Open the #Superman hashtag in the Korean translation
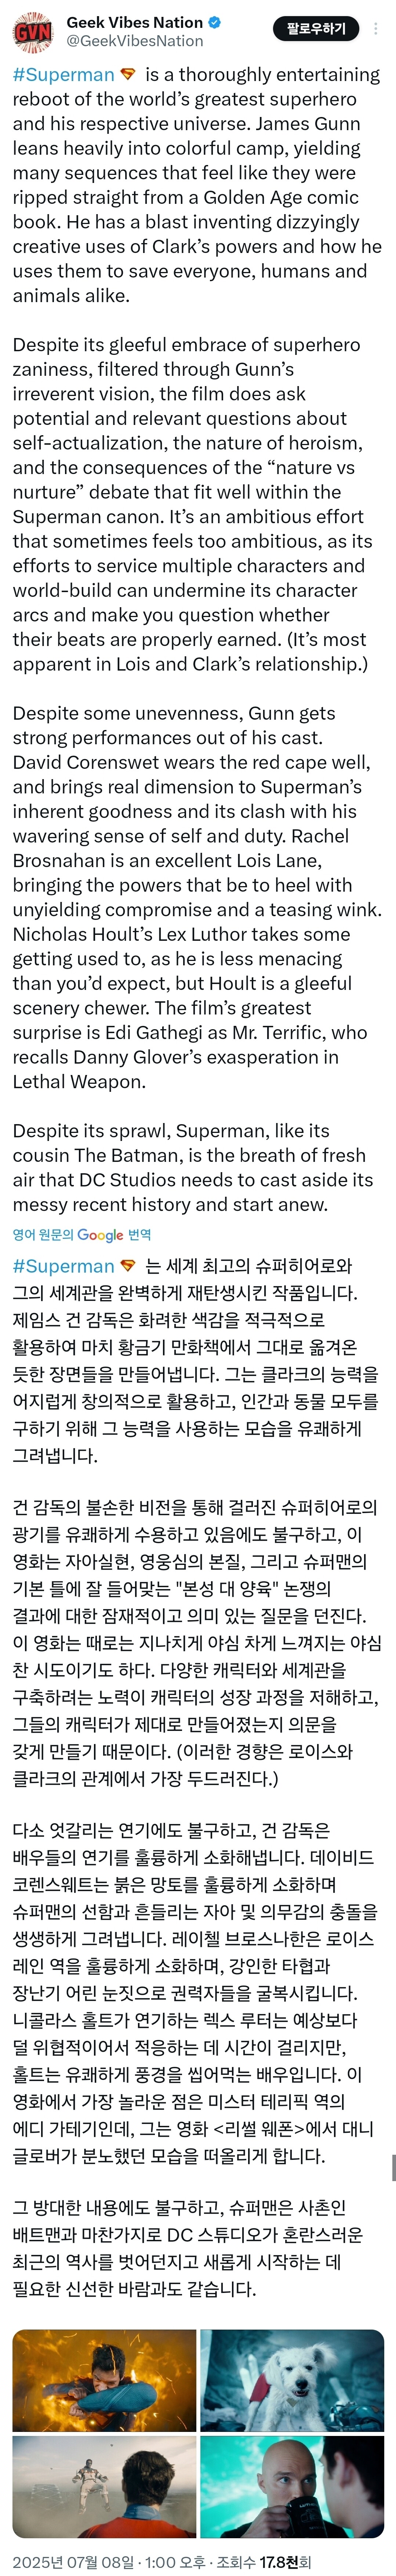 (x=63, y=1266)
